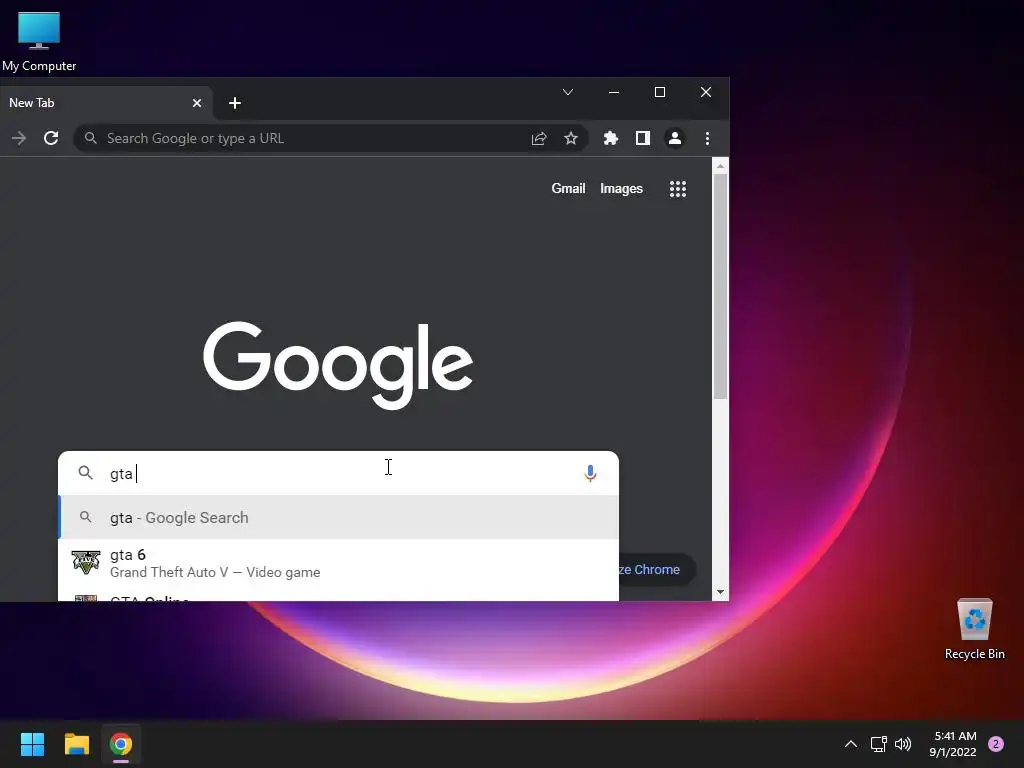
Task: Open the Windows Start menu
Action: pos(33,744)
